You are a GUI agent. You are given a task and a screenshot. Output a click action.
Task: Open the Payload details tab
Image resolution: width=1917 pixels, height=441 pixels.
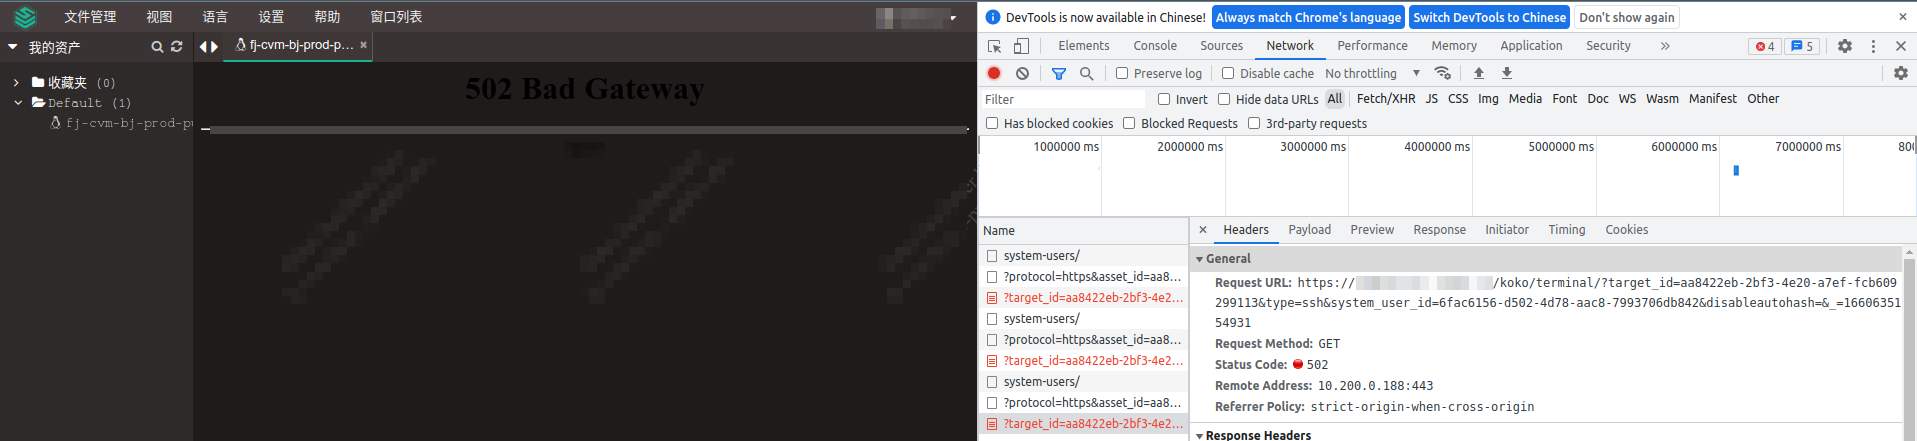tap(1310, 230)
